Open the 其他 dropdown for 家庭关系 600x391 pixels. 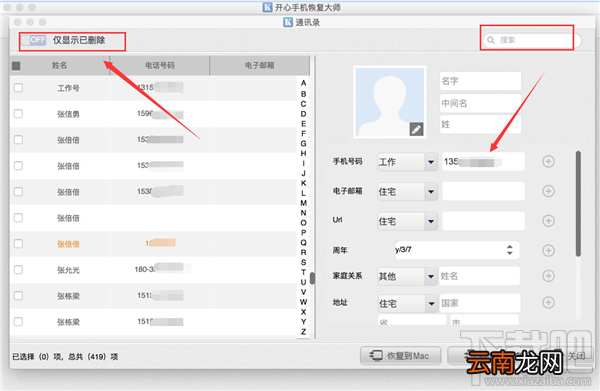(x=407, y=276)
